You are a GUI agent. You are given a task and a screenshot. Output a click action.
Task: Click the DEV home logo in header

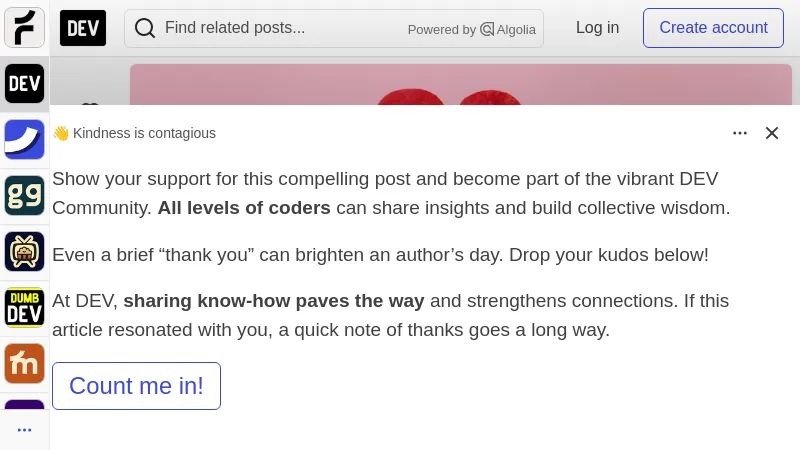pos(83,28)
